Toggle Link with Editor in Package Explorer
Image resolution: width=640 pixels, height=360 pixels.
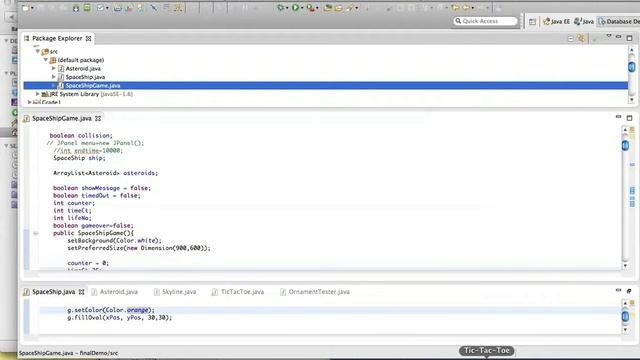point(581,38)
